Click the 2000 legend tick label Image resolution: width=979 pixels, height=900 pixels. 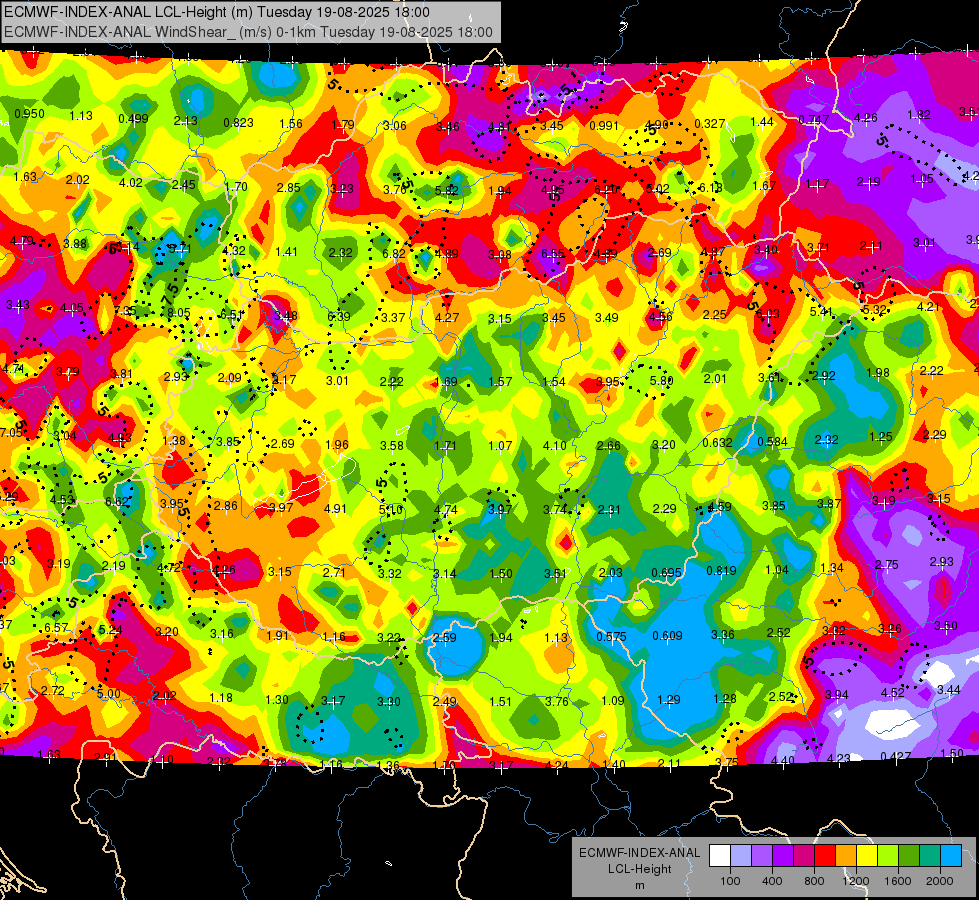tap(940, 881)
